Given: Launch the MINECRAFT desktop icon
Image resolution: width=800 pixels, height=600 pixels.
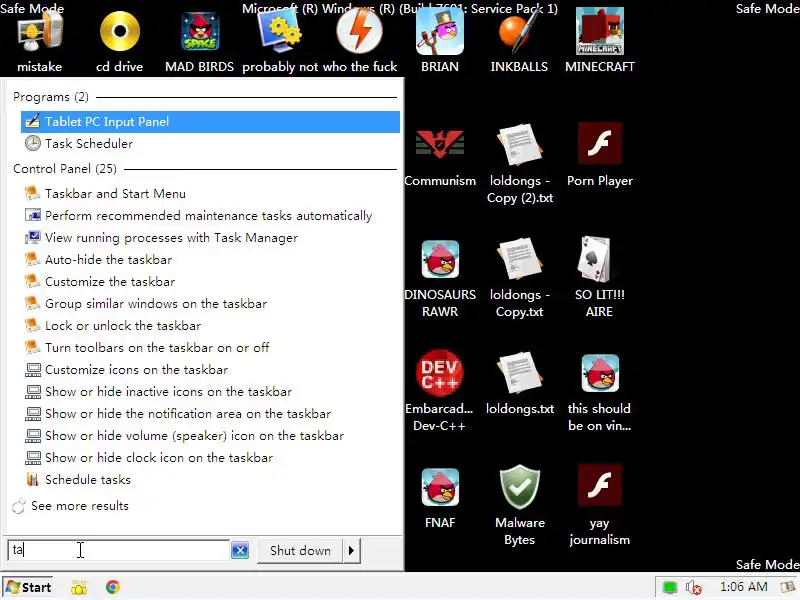Looking at the screenshot, I should (x=599, y=32).
